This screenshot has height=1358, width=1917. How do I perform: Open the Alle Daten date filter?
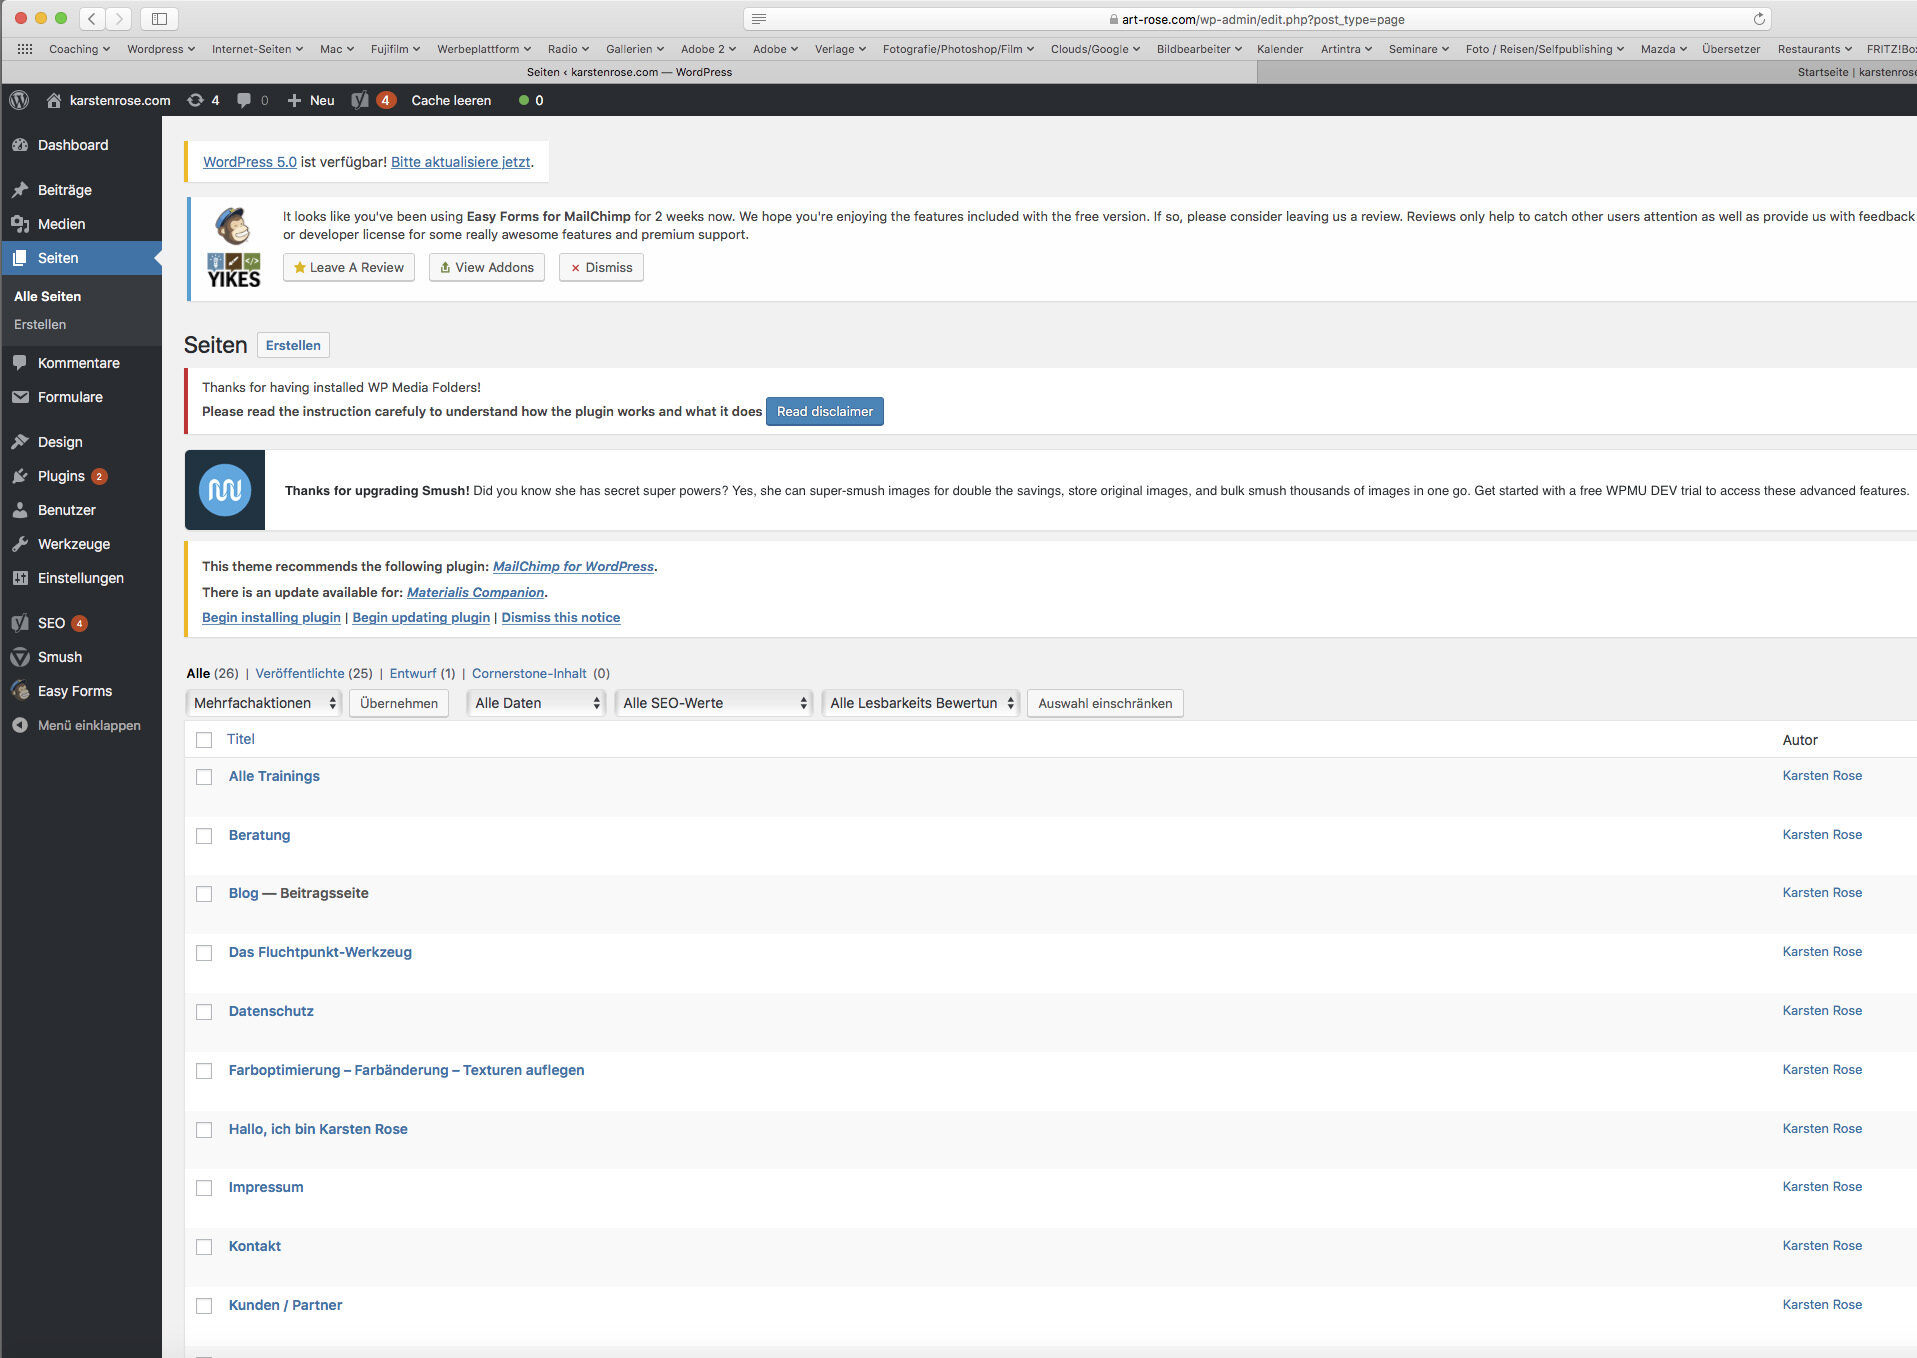coord(536,703)
